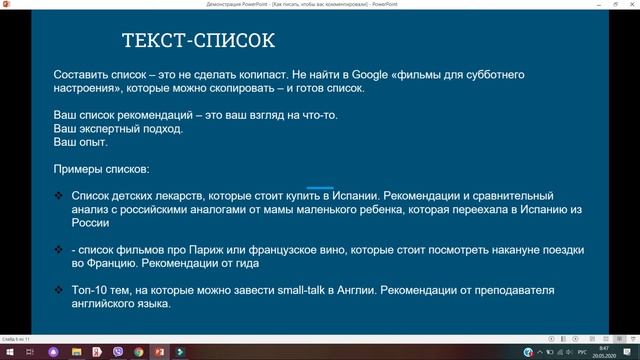Image resolution: width=640 pixels, height=360 pixels.
Task: Click the slide title ТЕКСТ-СПИСОК
Action: 198,40
